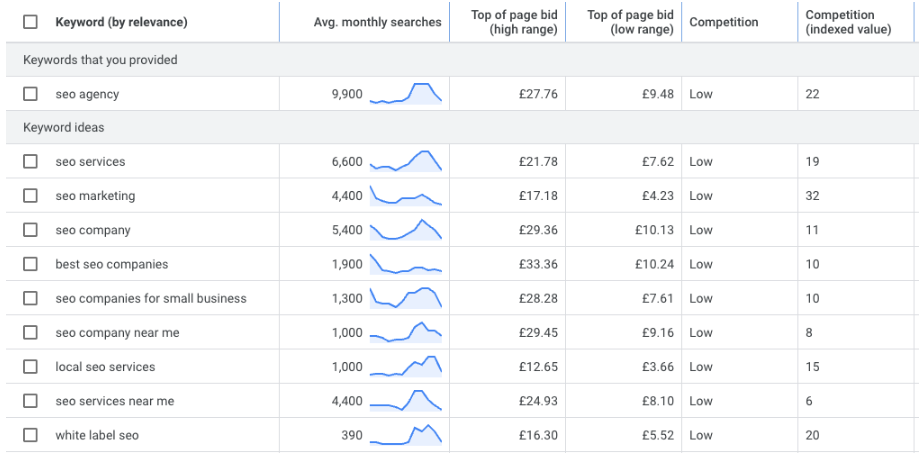Select the 'seo company near me' checkbox

click(30, 332)
